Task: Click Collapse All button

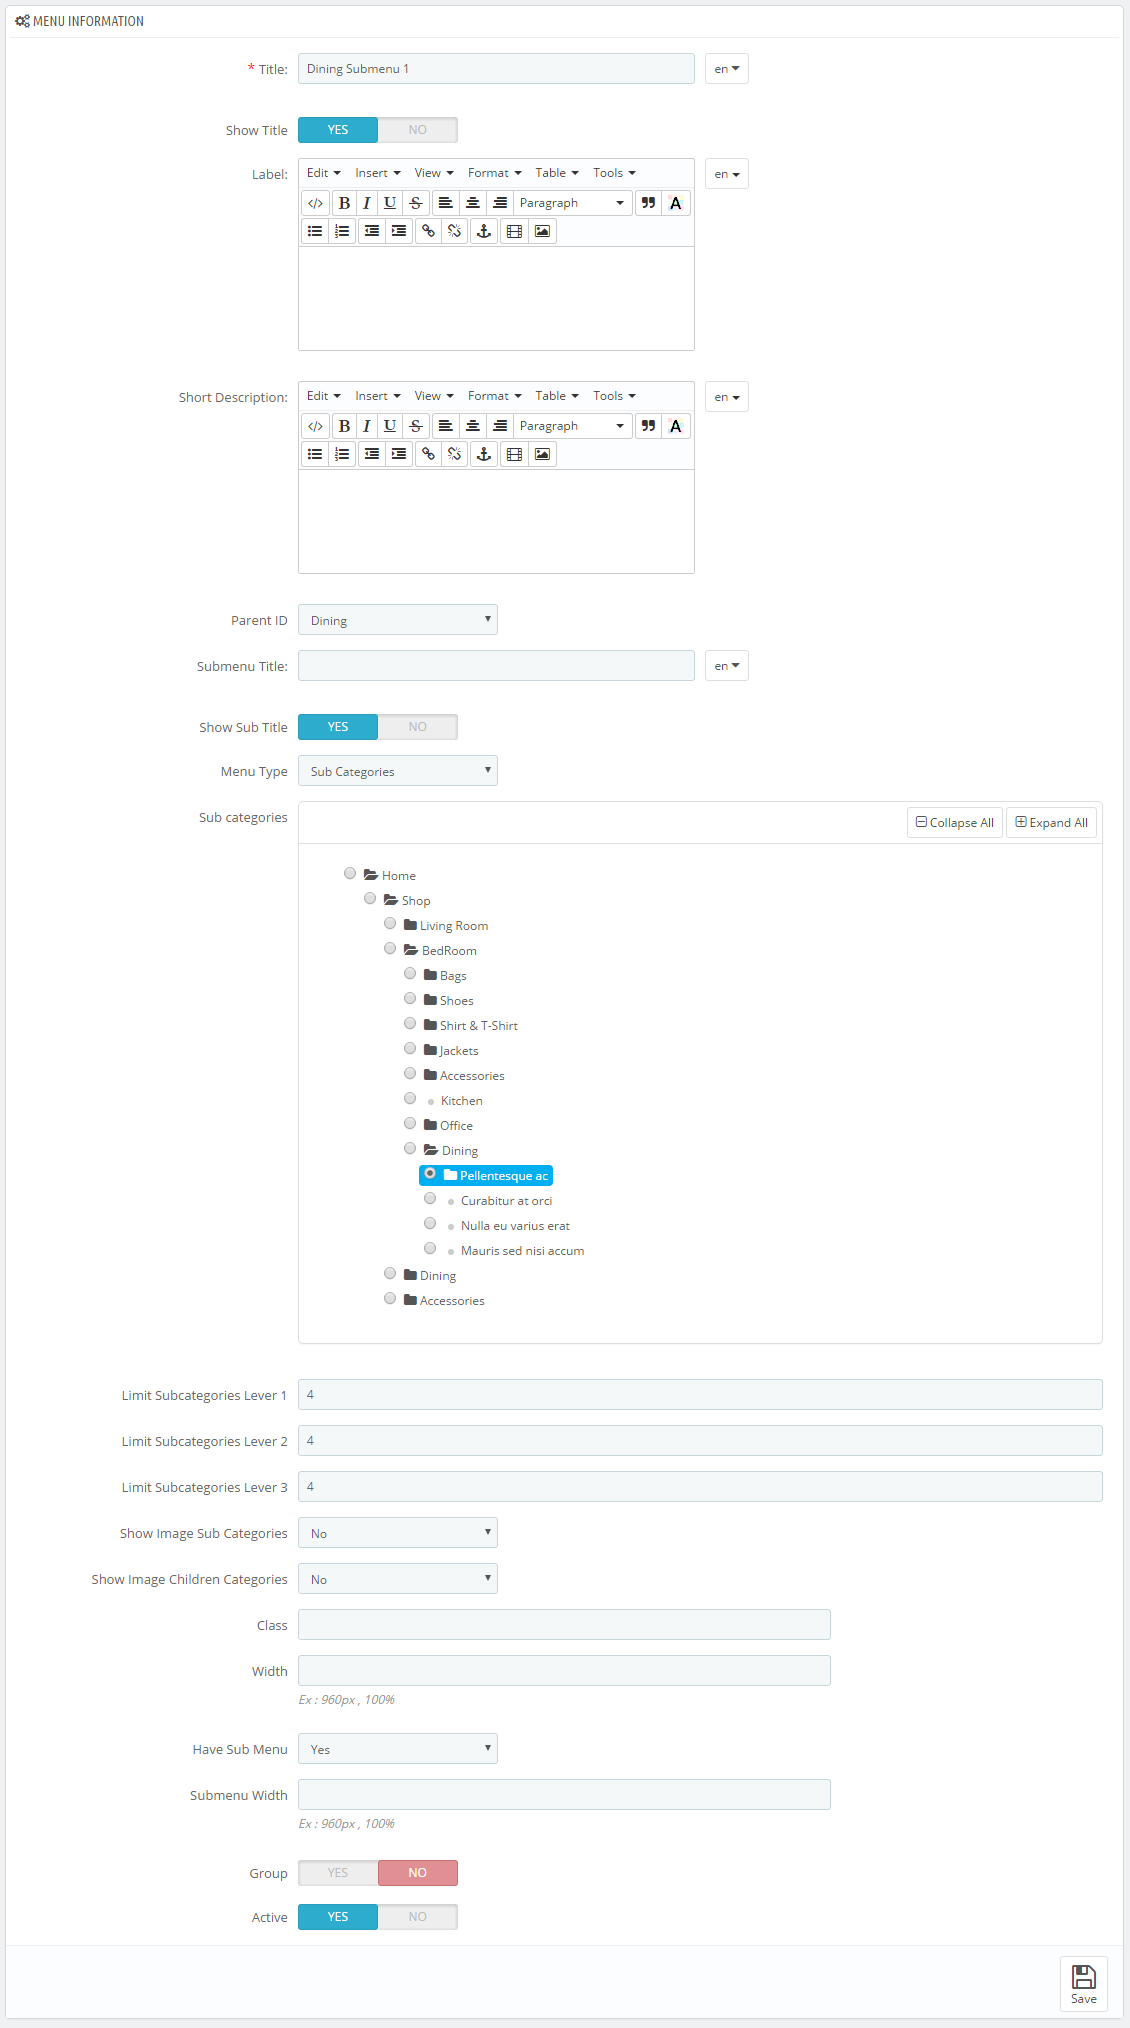Action: (955, 823)
